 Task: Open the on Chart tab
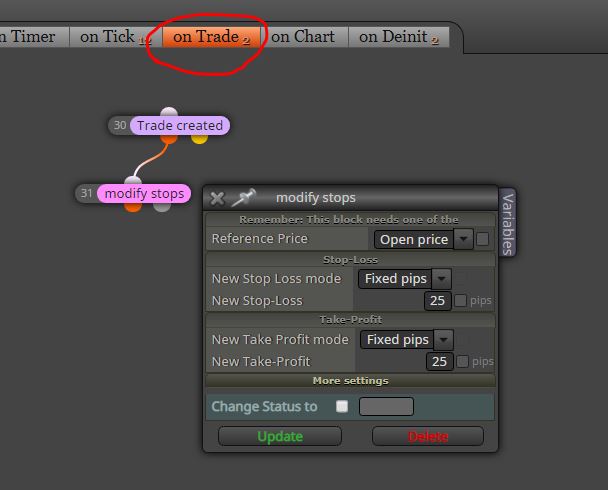click(304, 37)
